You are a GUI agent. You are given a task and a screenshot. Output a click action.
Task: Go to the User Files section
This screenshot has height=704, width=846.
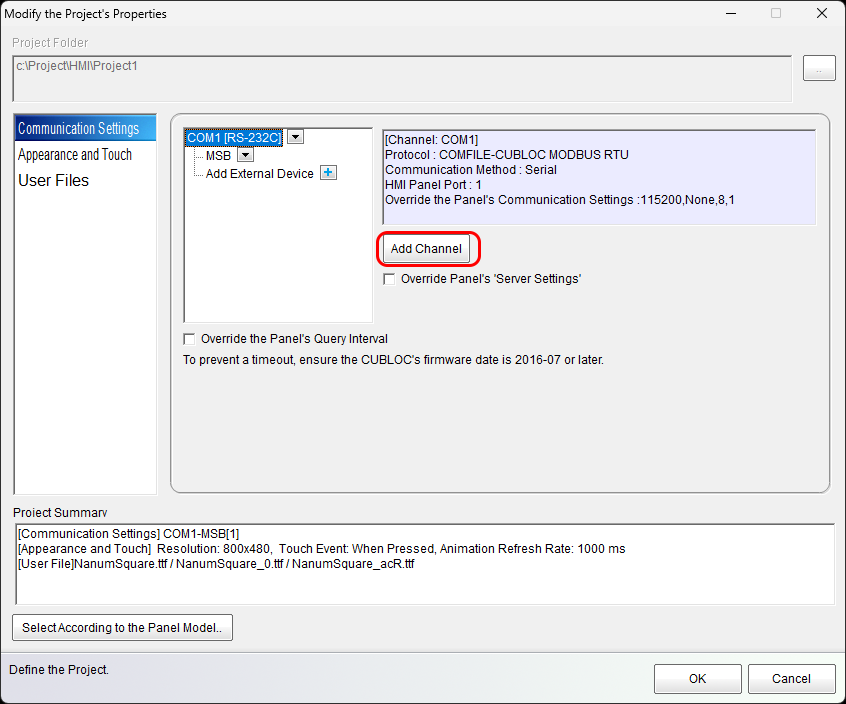coord(54,181)
